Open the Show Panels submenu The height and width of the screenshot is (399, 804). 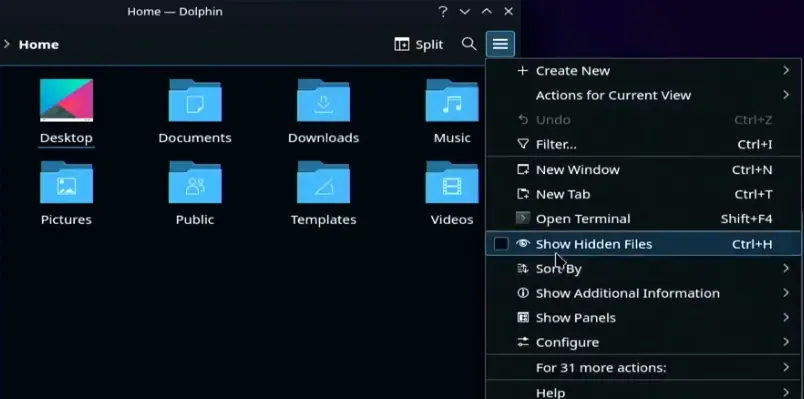click(644, 318)
